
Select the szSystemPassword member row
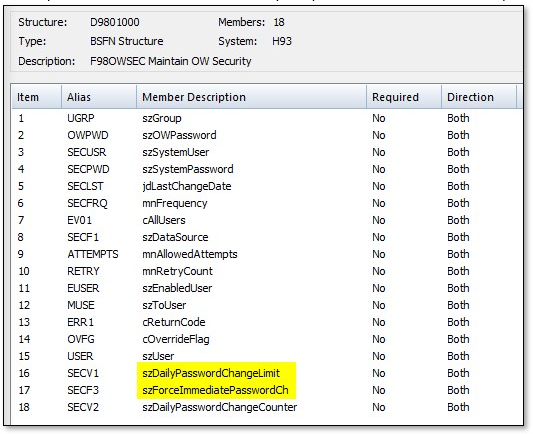267,169
